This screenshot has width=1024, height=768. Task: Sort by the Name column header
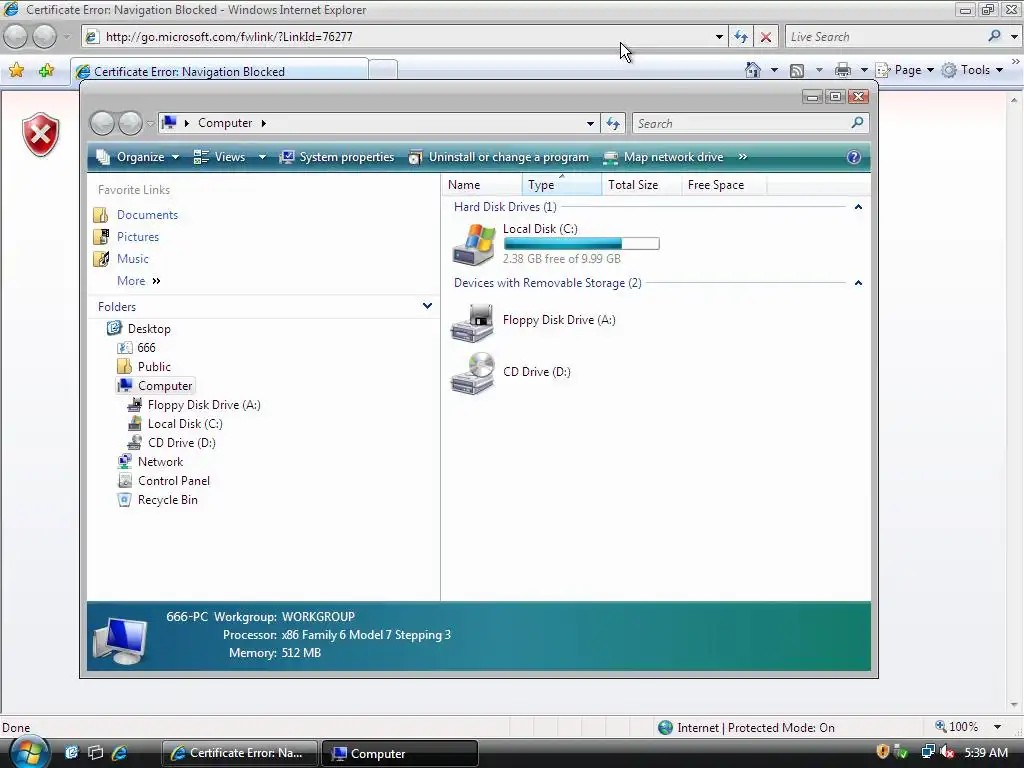[x=482, y=185]
